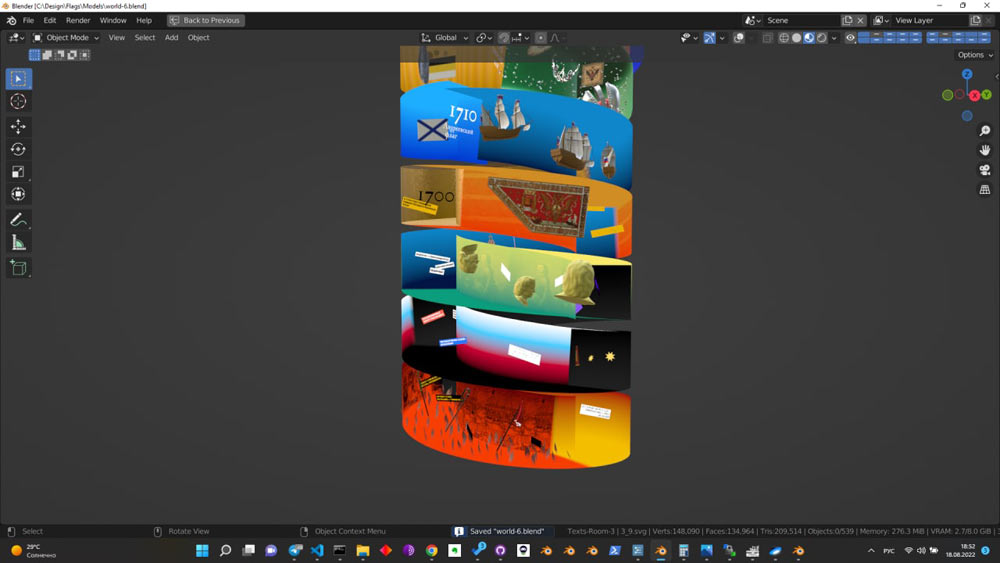The image size is (1000, 563).
Task: Toggle the viewport gizmos display
Action: [709, 38]
